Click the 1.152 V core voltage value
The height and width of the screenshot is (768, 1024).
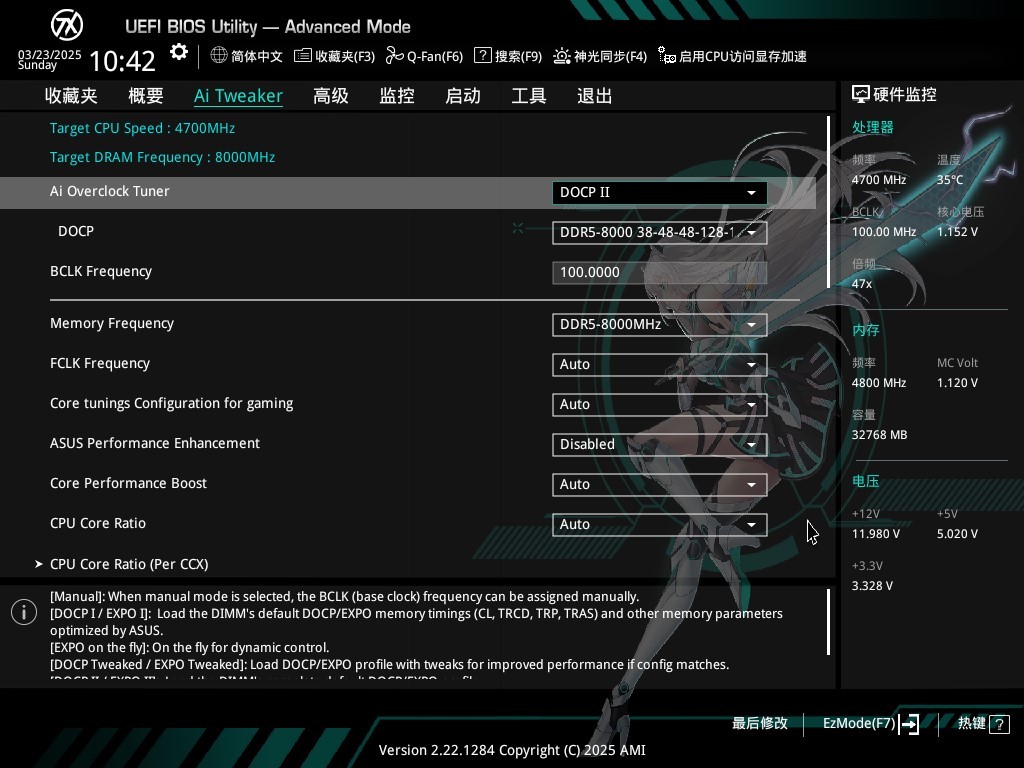(957, 232)
